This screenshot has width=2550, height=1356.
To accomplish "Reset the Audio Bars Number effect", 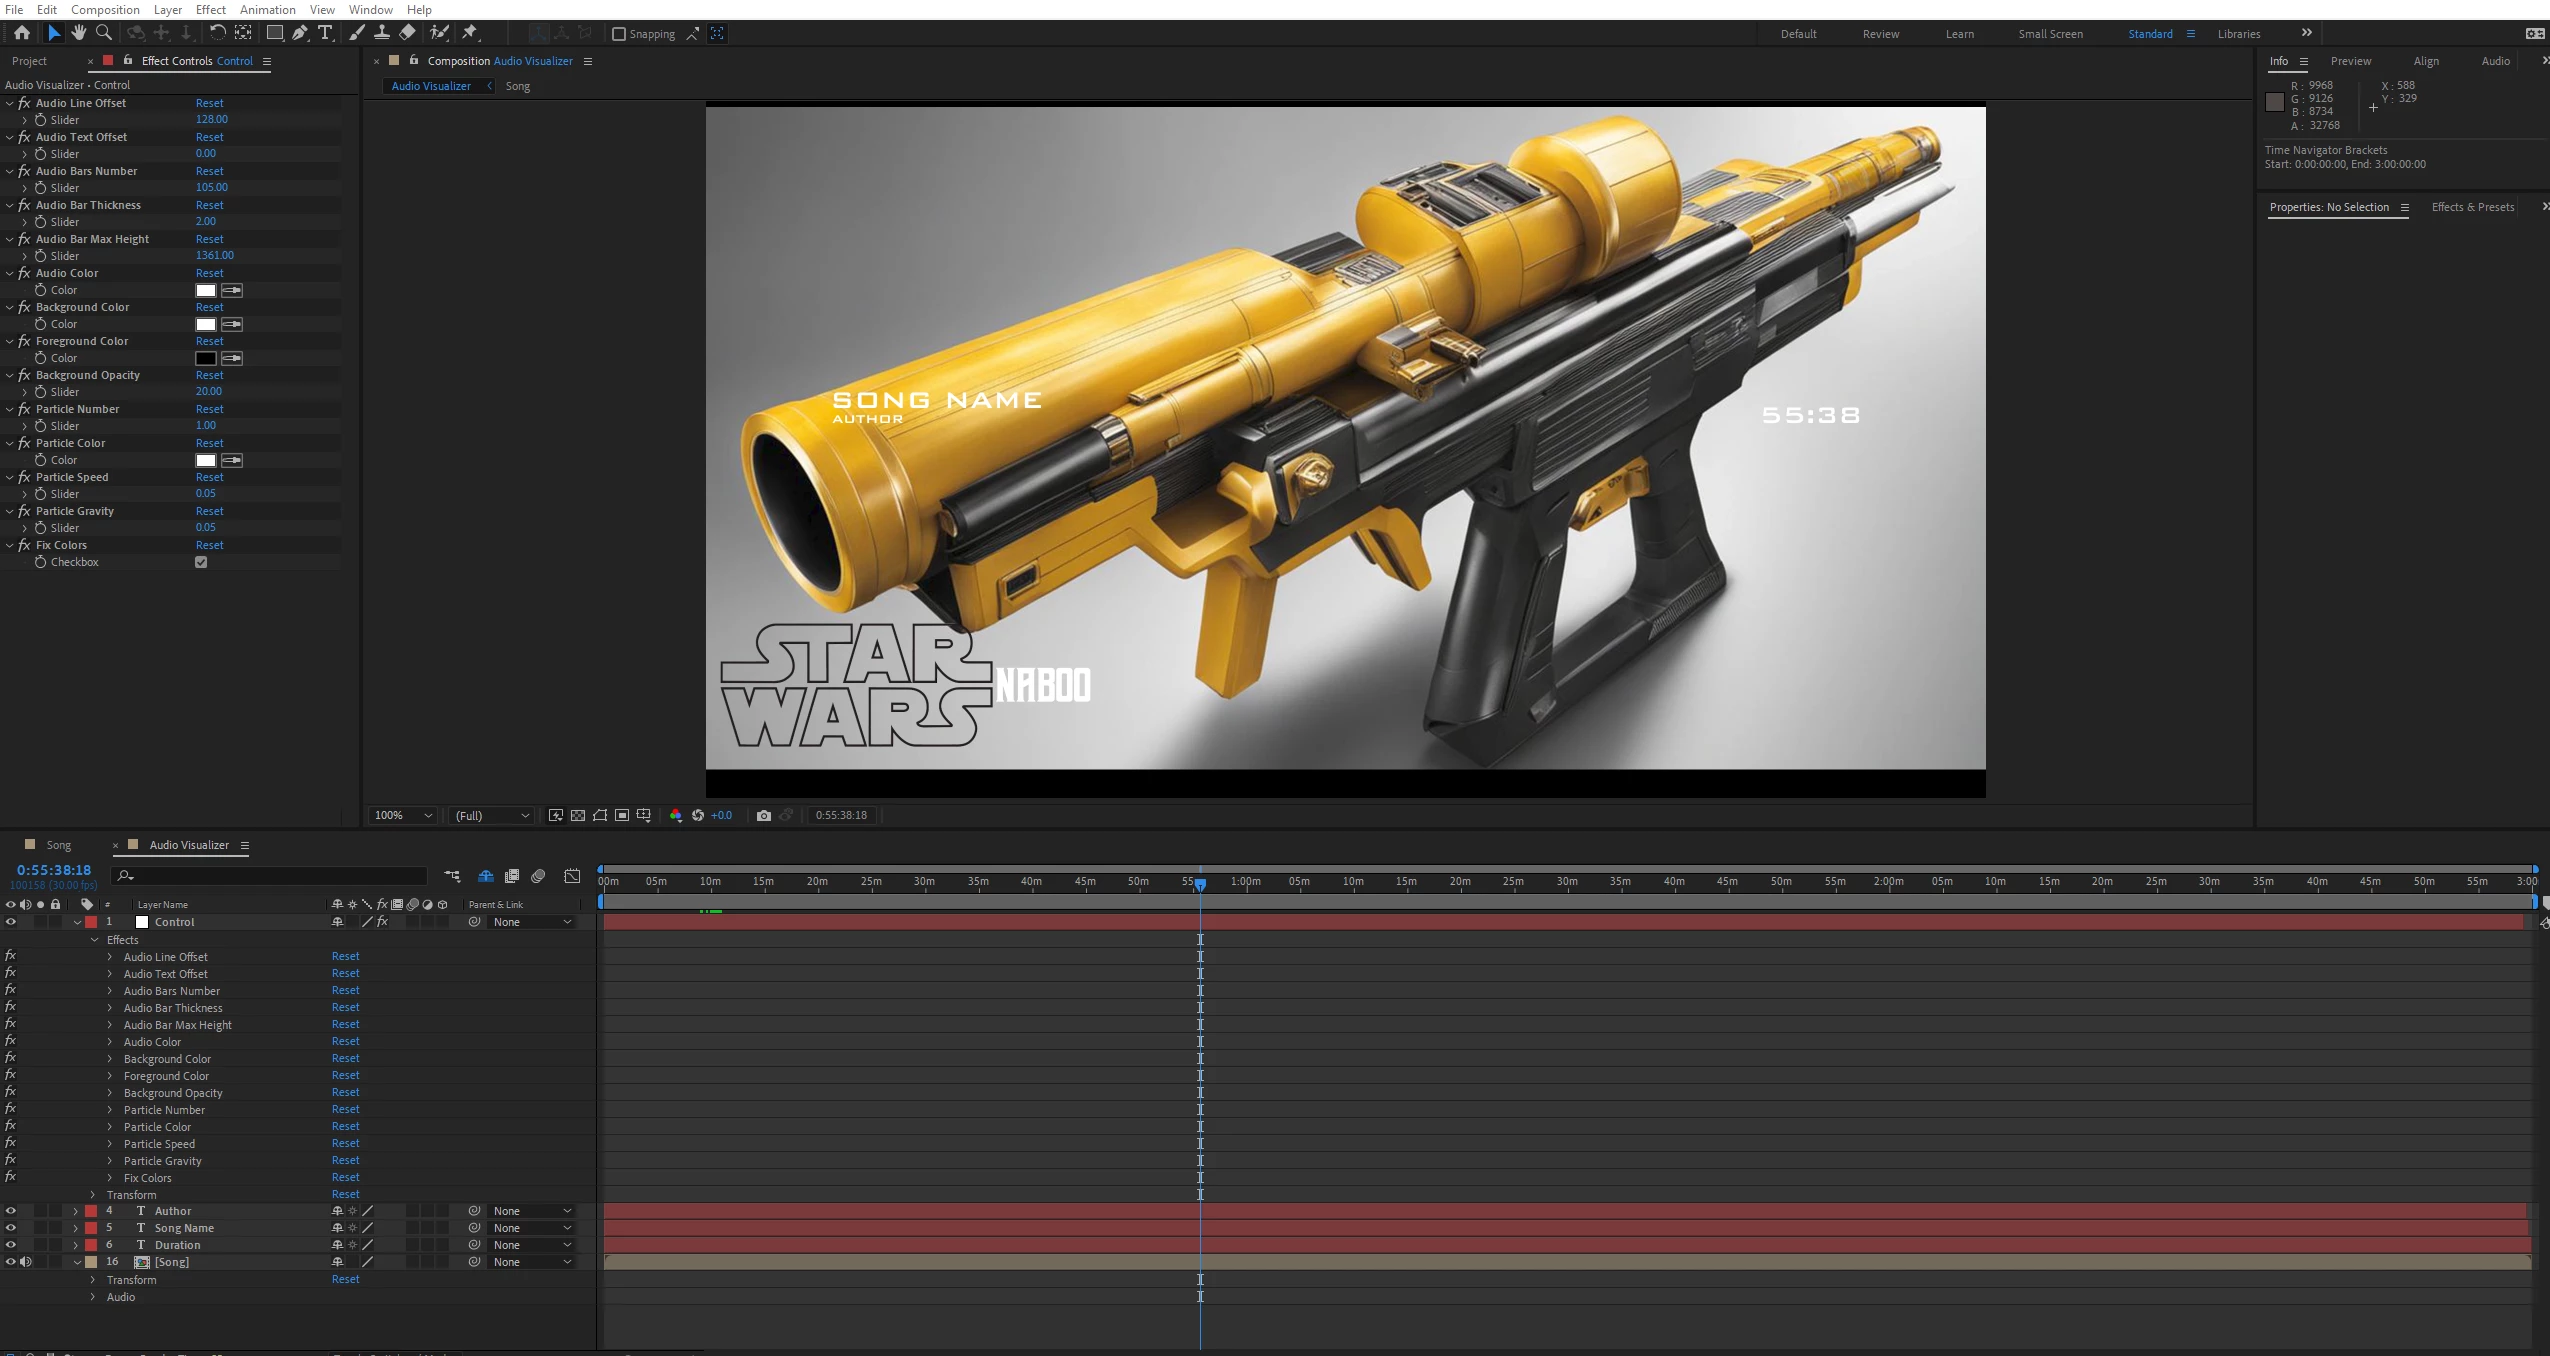I will click(x=209, y=171).
